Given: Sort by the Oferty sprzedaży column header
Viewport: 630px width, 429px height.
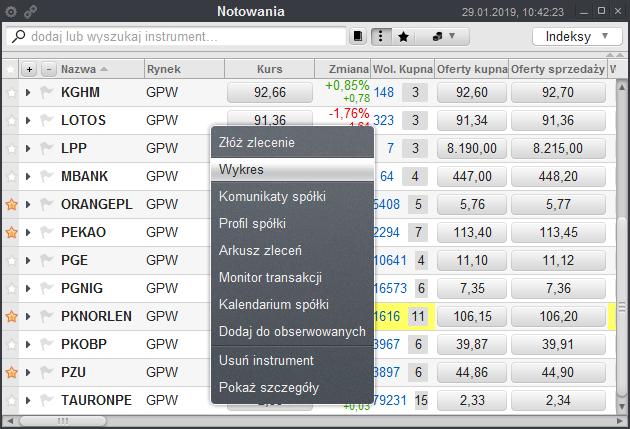Looking at the screenshot, I should tap(558, 69).
